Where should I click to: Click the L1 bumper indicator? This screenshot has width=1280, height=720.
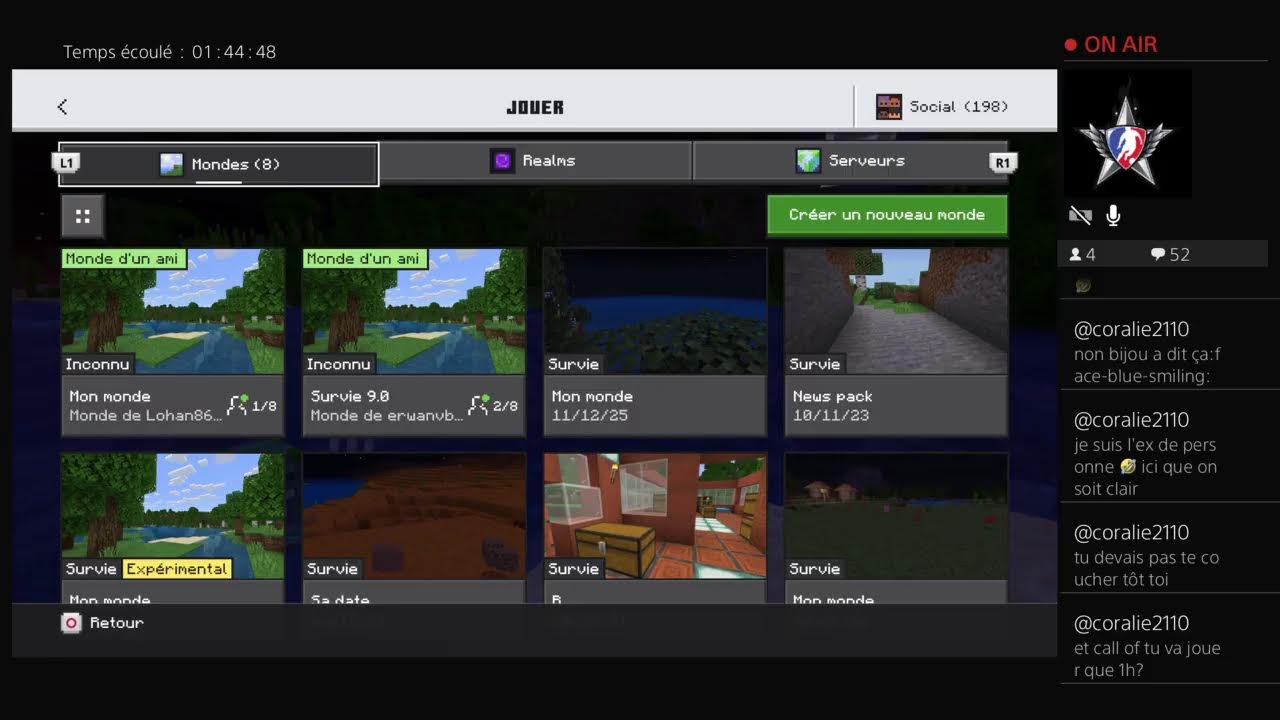(x=66, y=162)
